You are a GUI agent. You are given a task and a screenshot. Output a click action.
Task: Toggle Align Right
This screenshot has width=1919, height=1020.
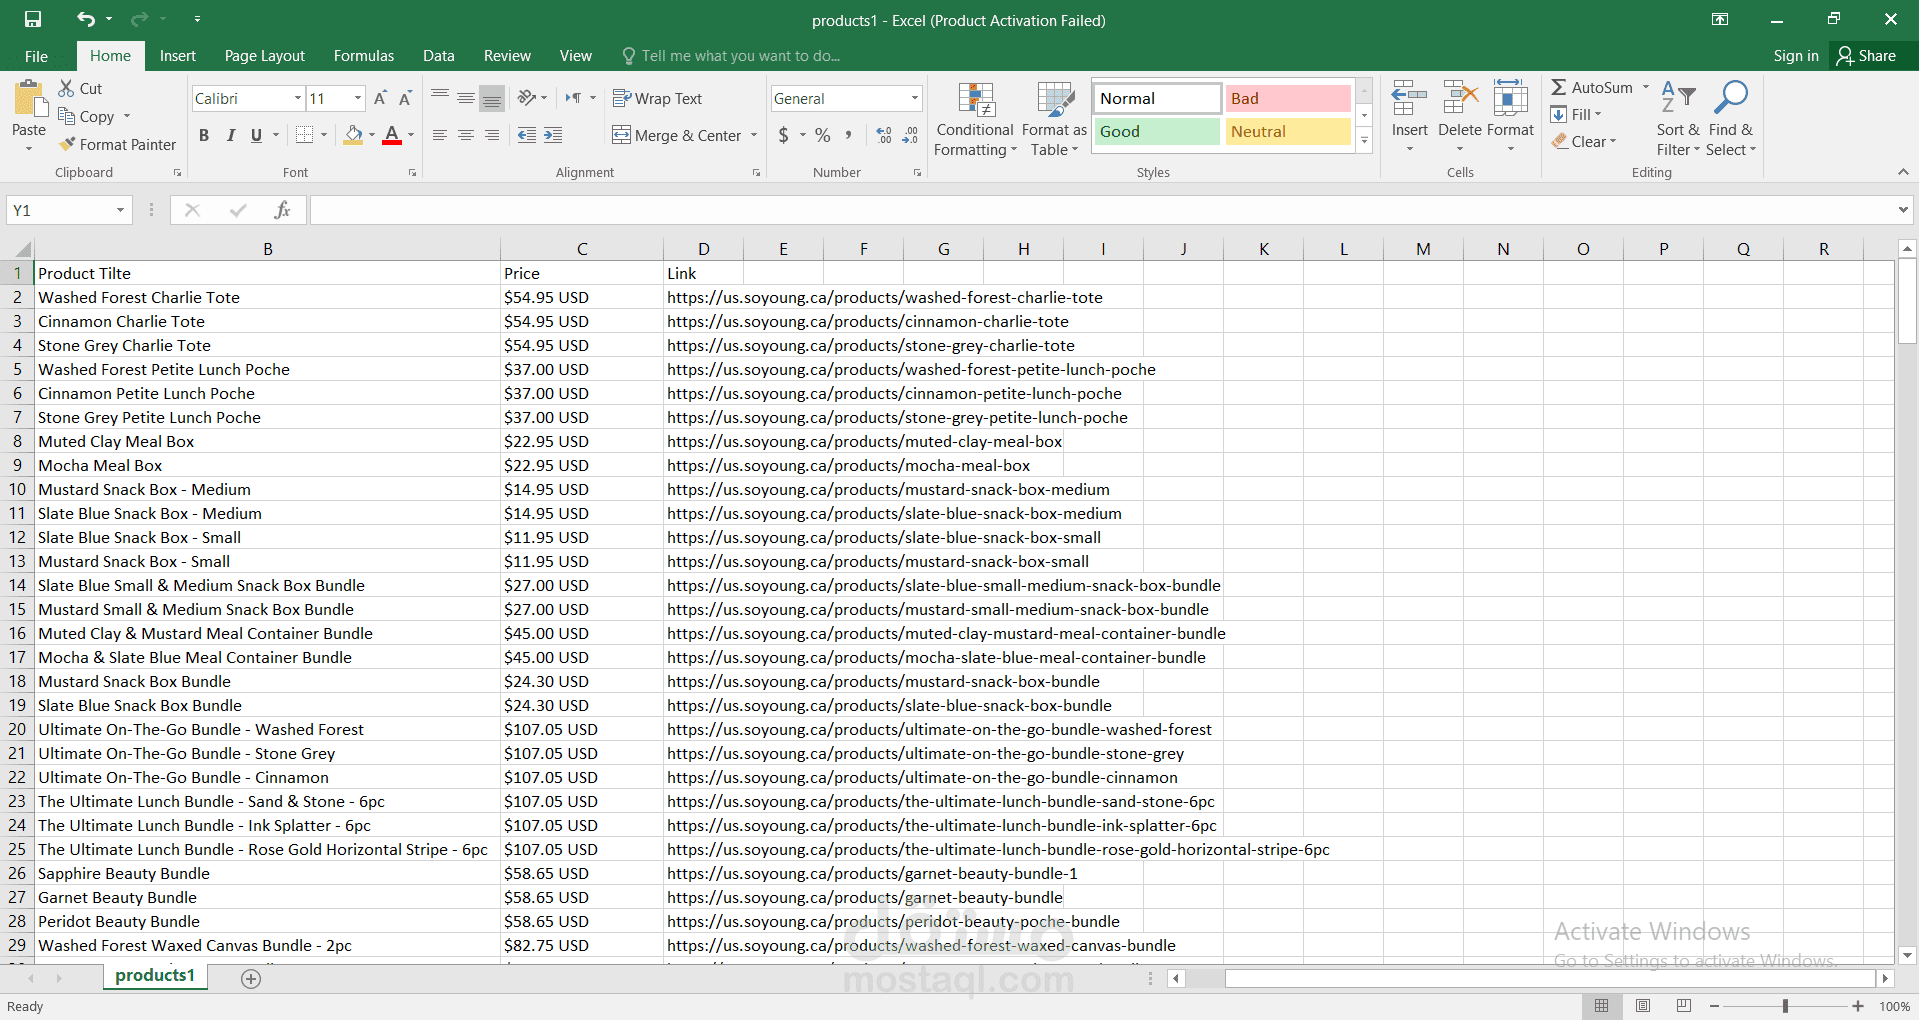tap(492, 135)
